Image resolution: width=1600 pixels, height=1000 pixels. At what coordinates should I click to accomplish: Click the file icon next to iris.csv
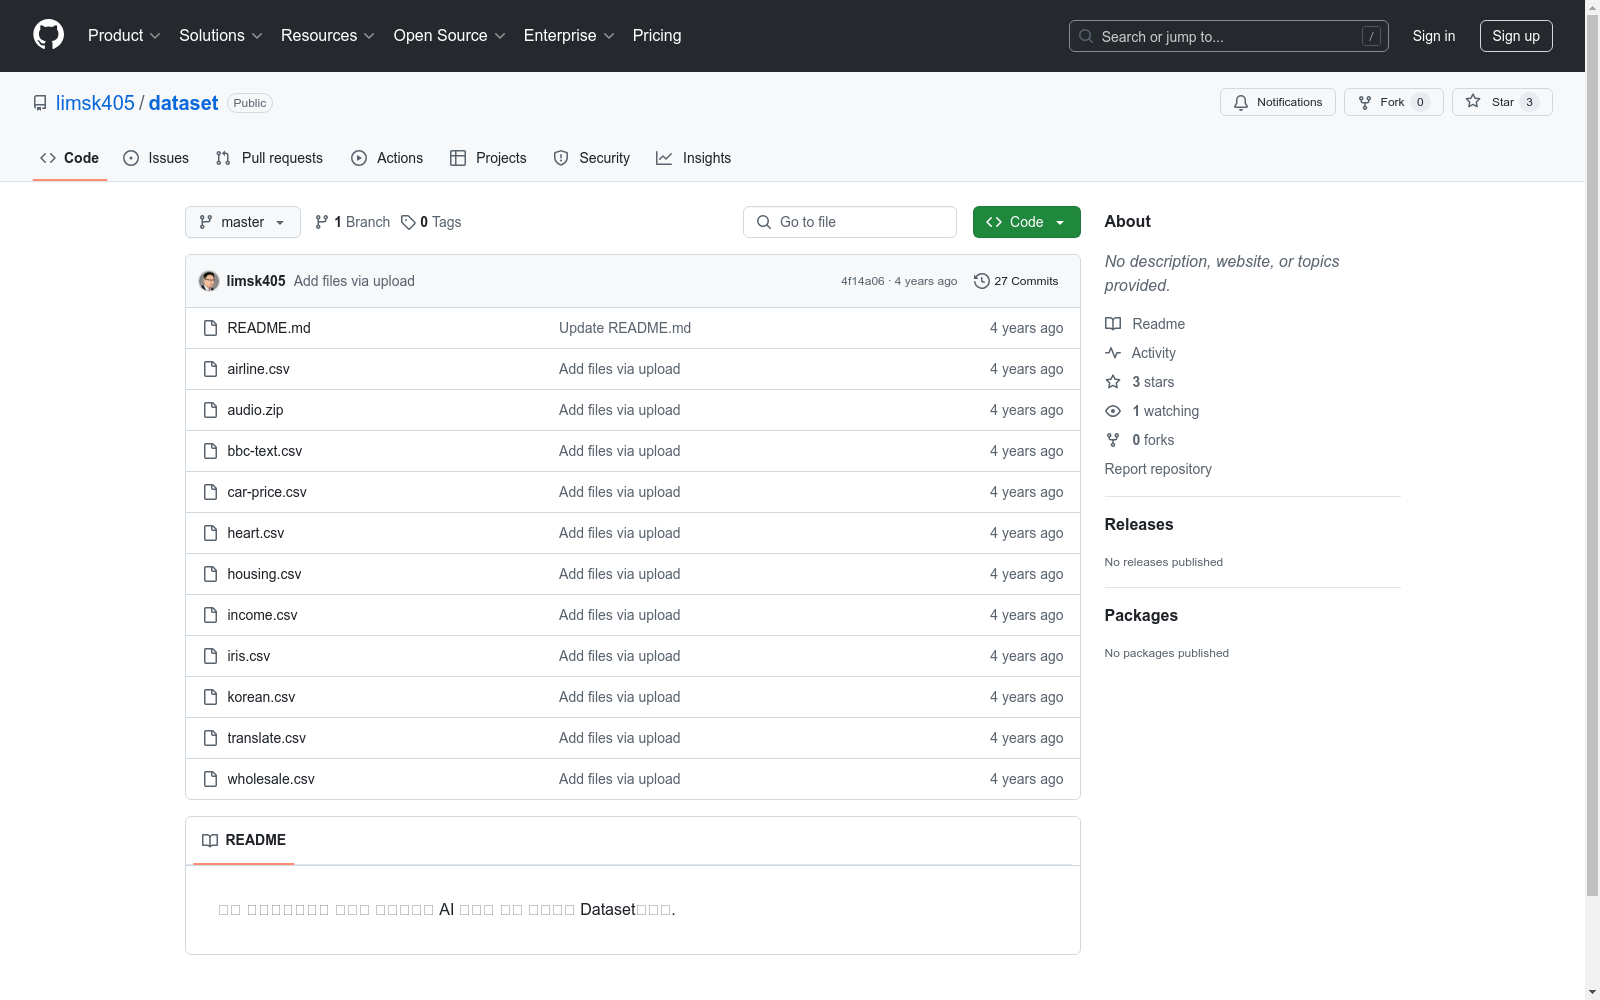[210, 656]
